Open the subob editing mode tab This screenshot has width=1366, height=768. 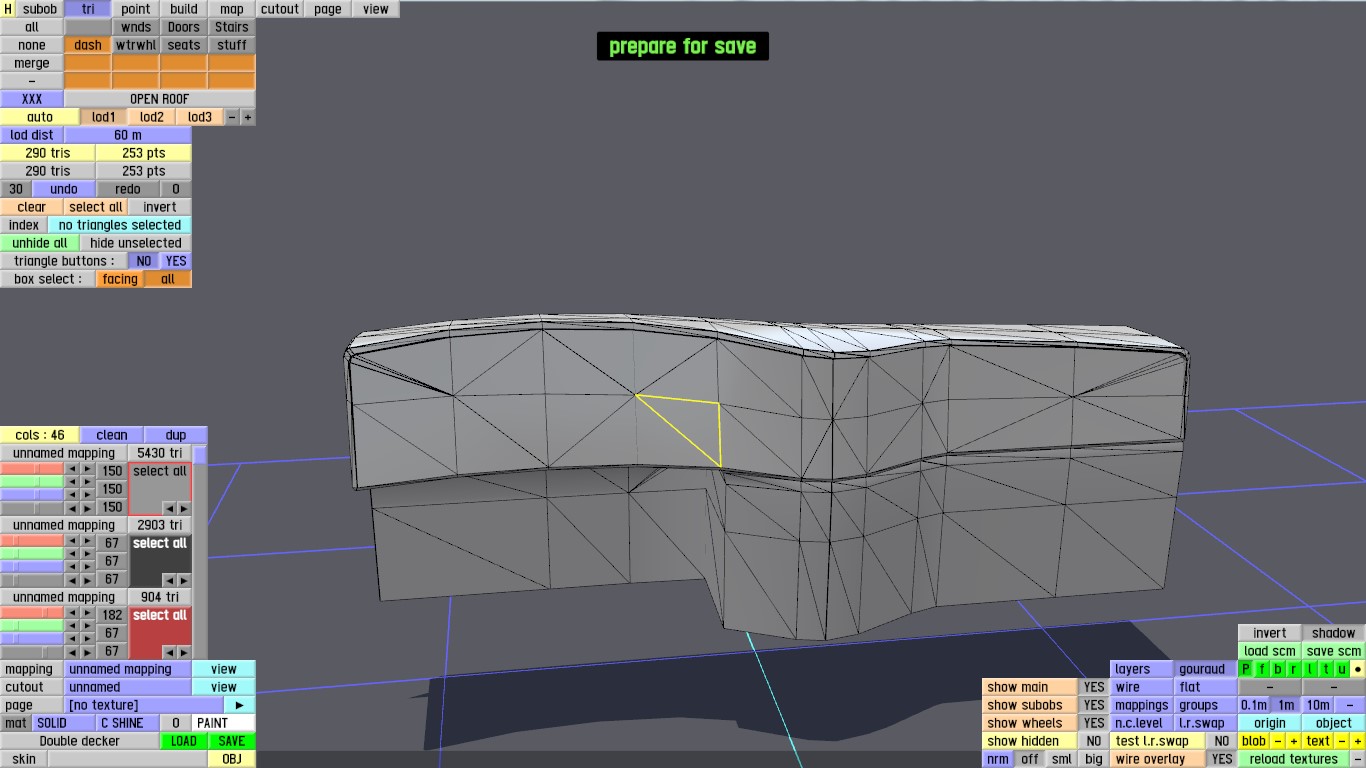point(40,9)
